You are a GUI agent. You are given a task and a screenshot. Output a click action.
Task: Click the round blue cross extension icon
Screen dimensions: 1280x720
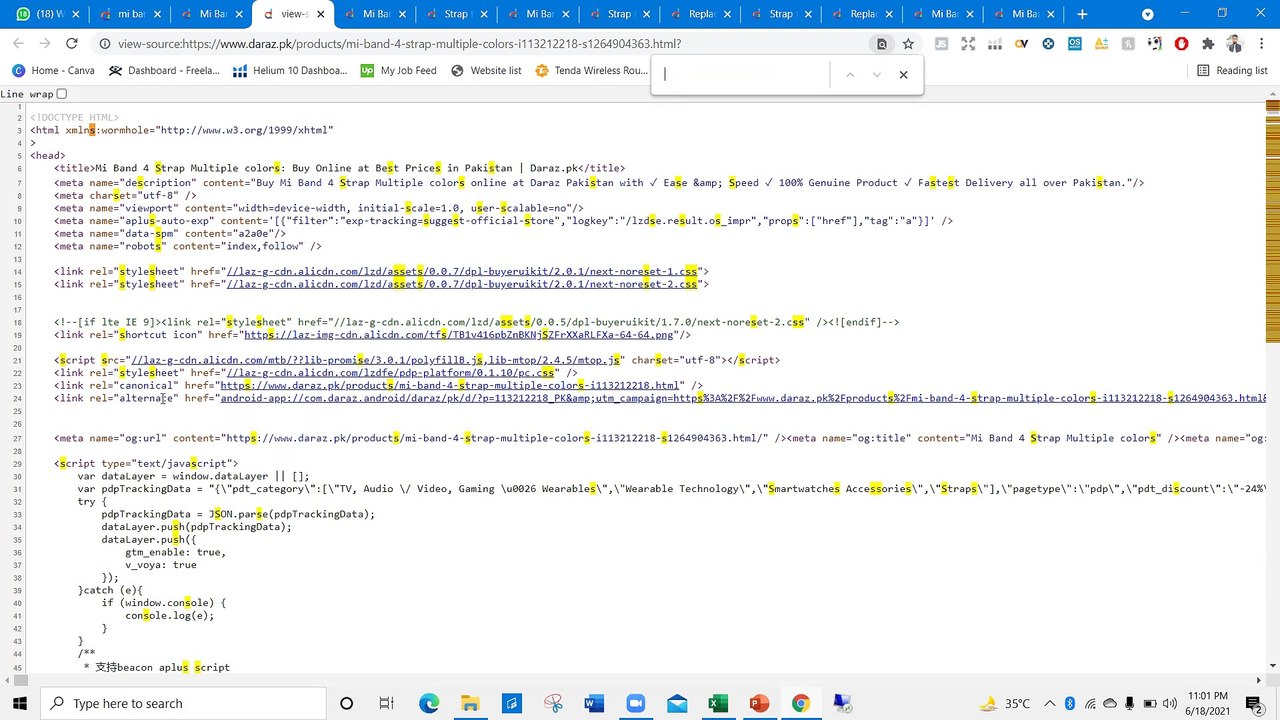[x=1048, y=44]
